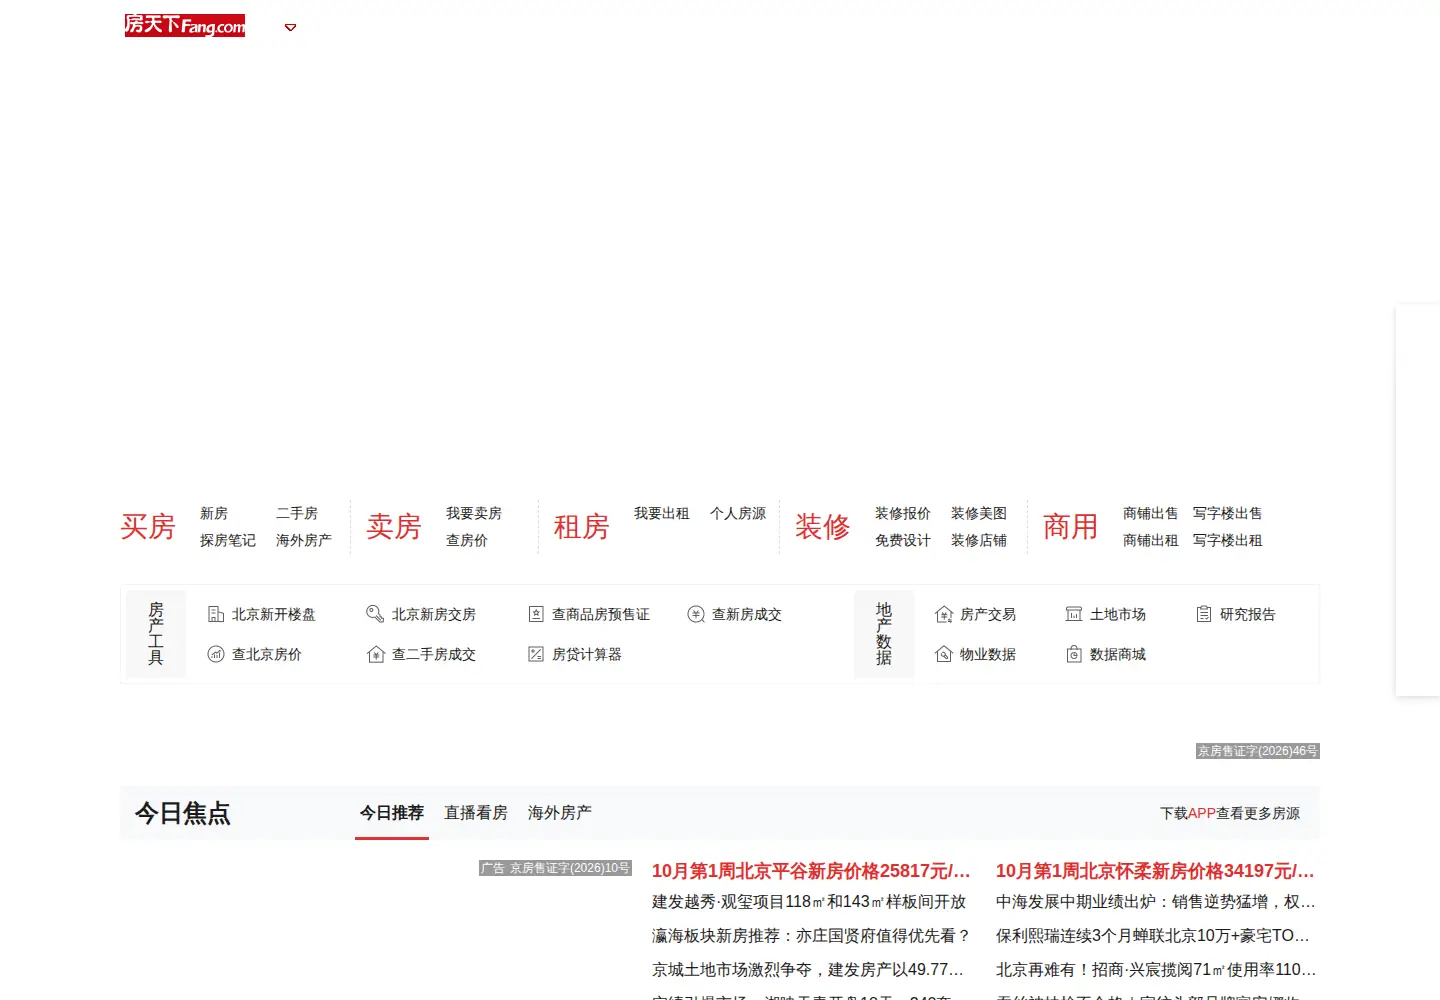Open 查二手房成交 house icon
Viewport: 1440px width, 1000px height.
[375, 654]
